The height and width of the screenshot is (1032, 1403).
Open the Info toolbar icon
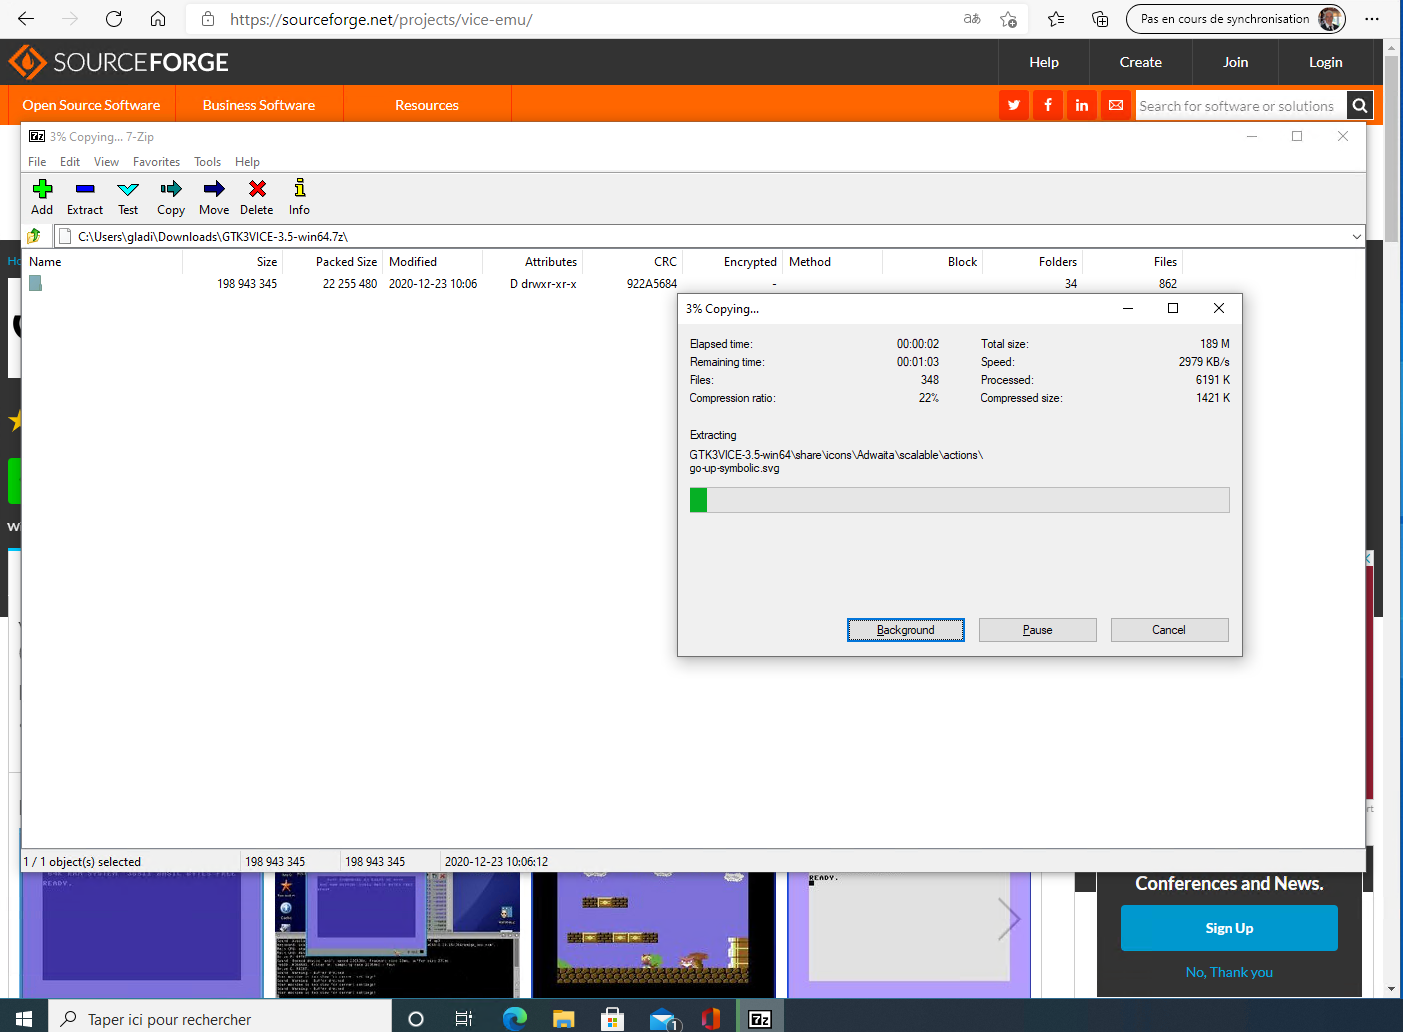point(299,196)
